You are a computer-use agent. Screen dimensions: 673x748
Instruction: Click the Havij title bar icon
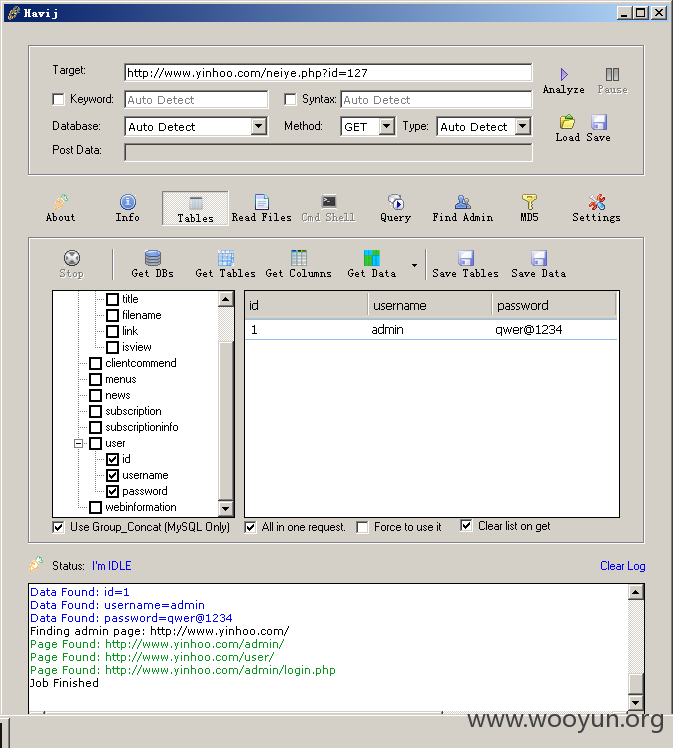[x=14, y=12]
